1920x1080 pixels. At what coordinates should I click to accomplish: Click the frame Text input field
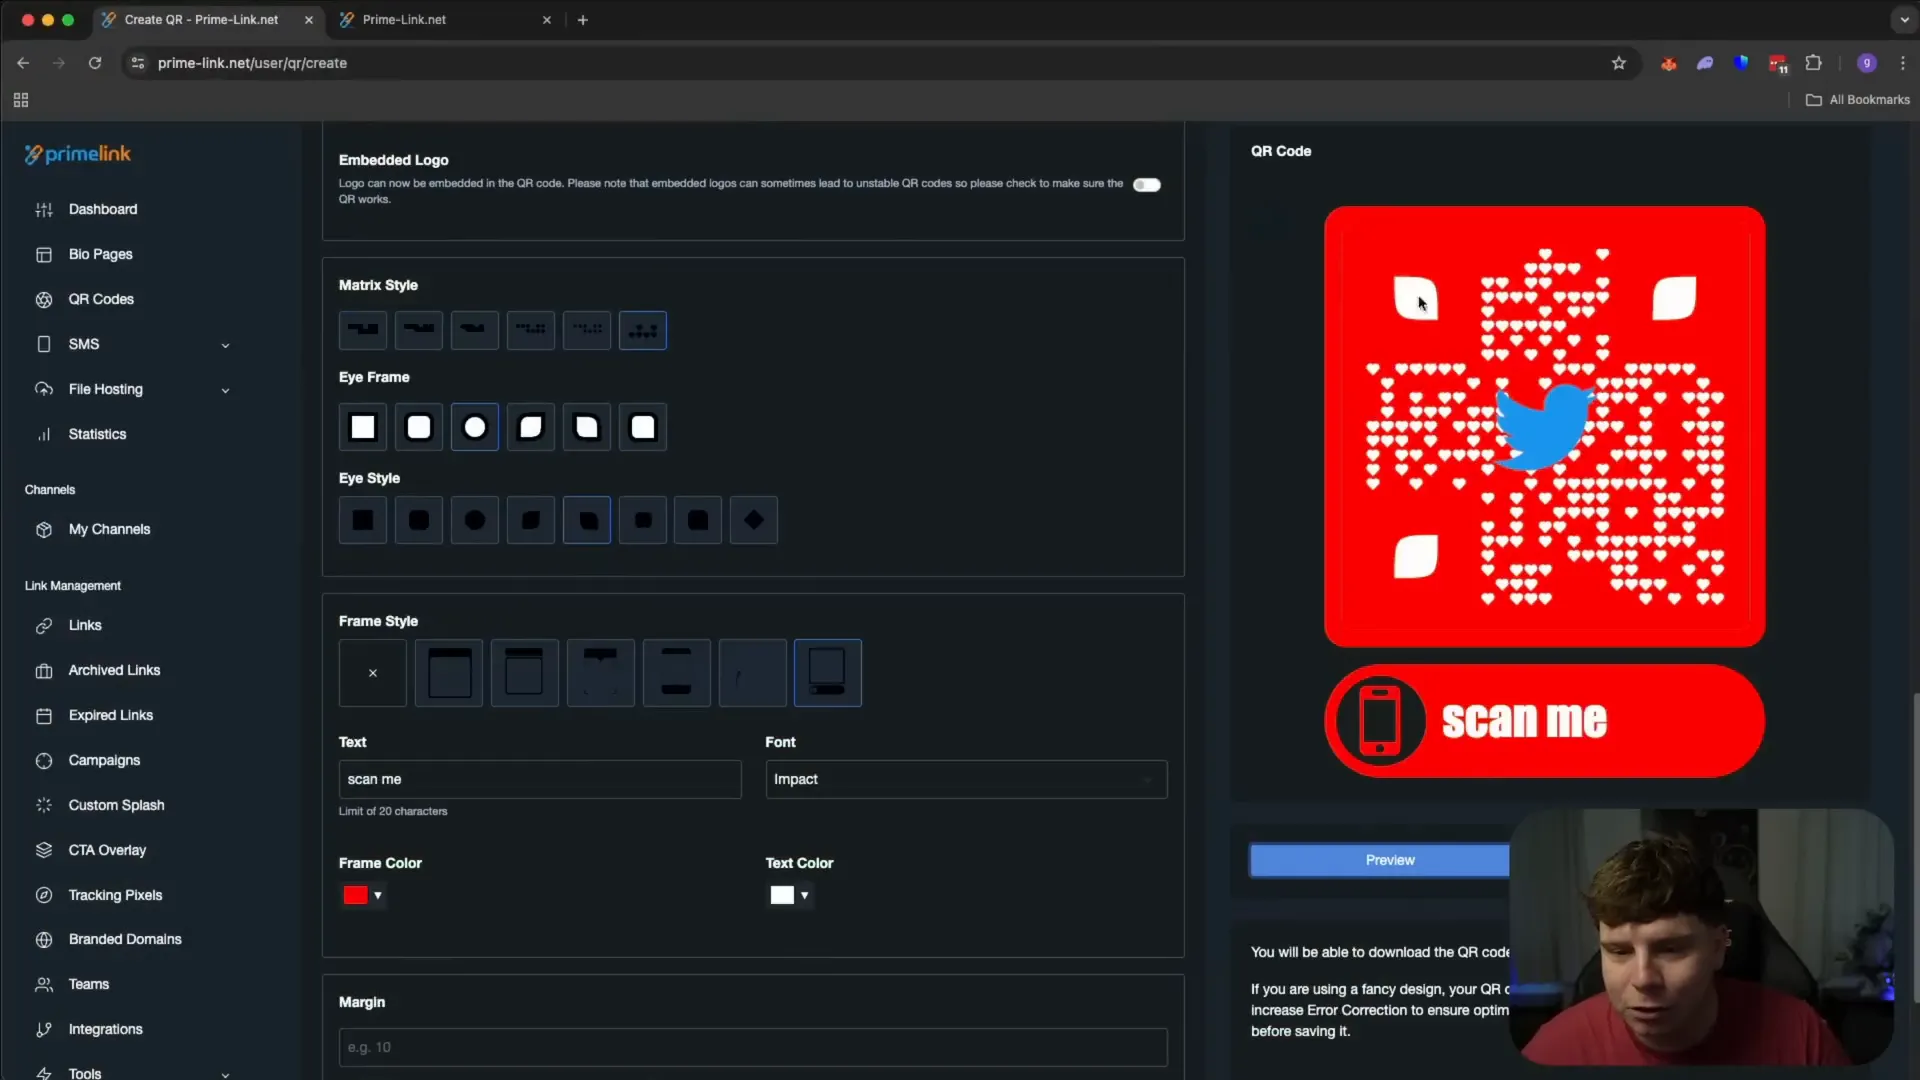[540, 779]
